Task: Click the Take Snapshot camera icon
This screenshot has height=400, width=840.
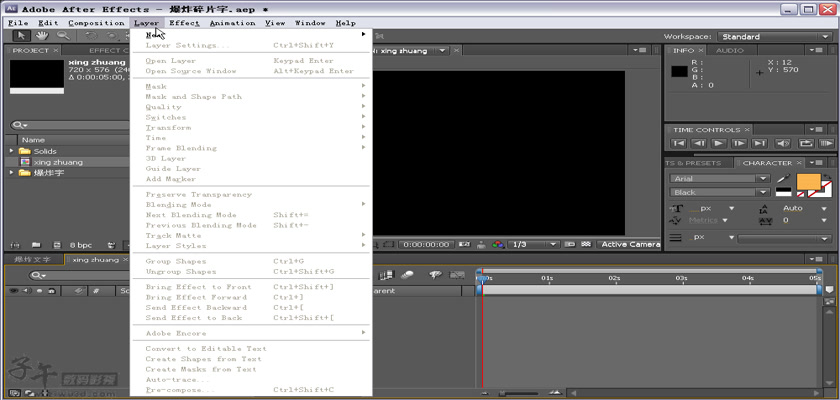Action: 464,244
